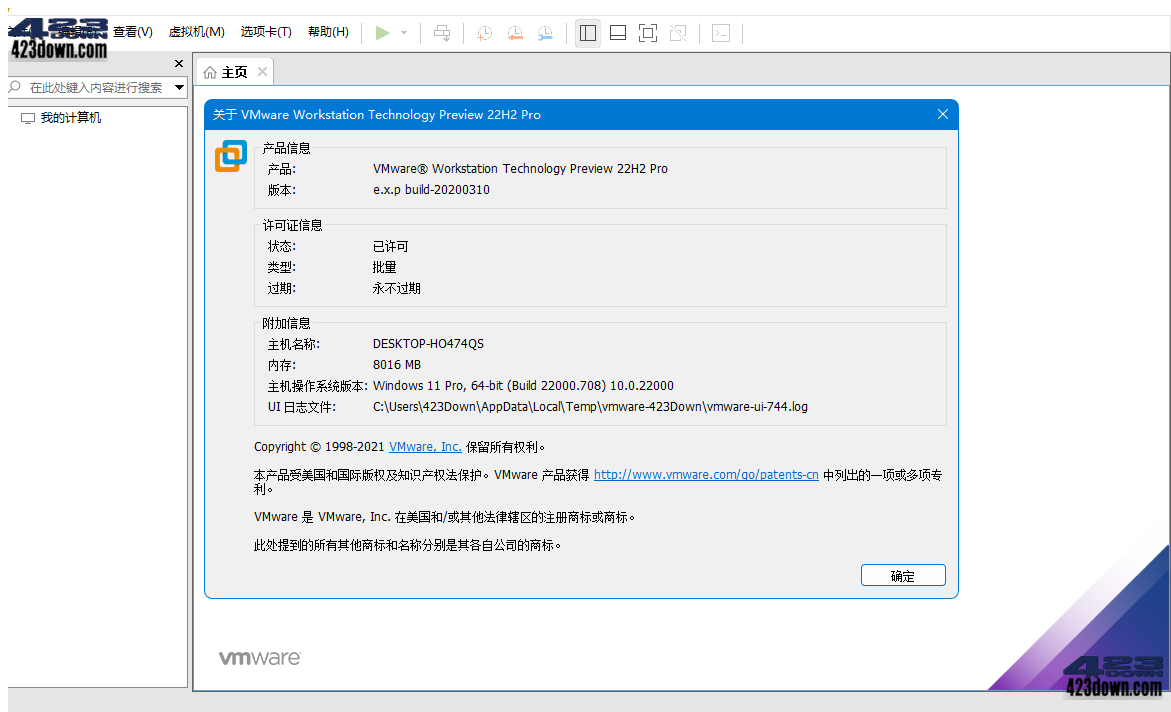This screenshot has width=1171, height=712.
Task: Open the VMware, Inc. copyright link
Action: coord(424,446)
